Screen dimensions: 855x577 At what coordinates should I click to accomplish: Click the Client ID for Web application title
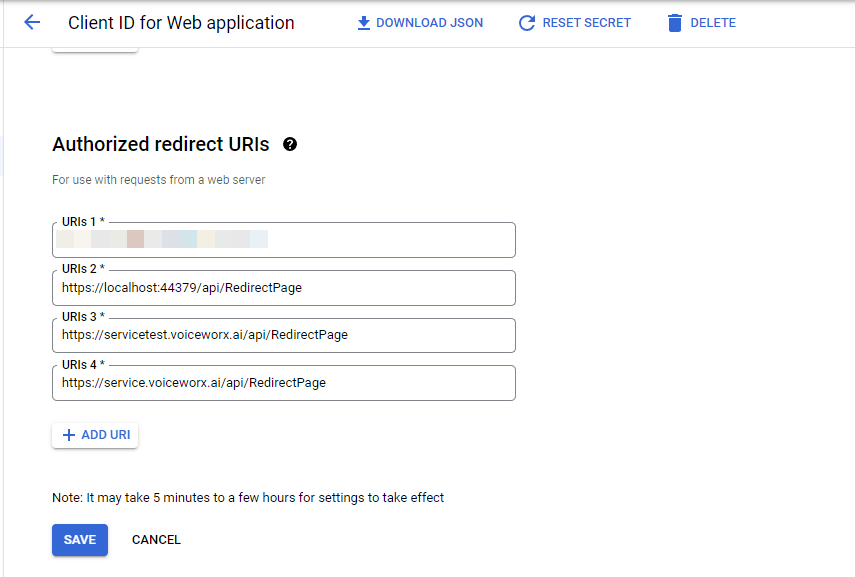pos(181,22)
